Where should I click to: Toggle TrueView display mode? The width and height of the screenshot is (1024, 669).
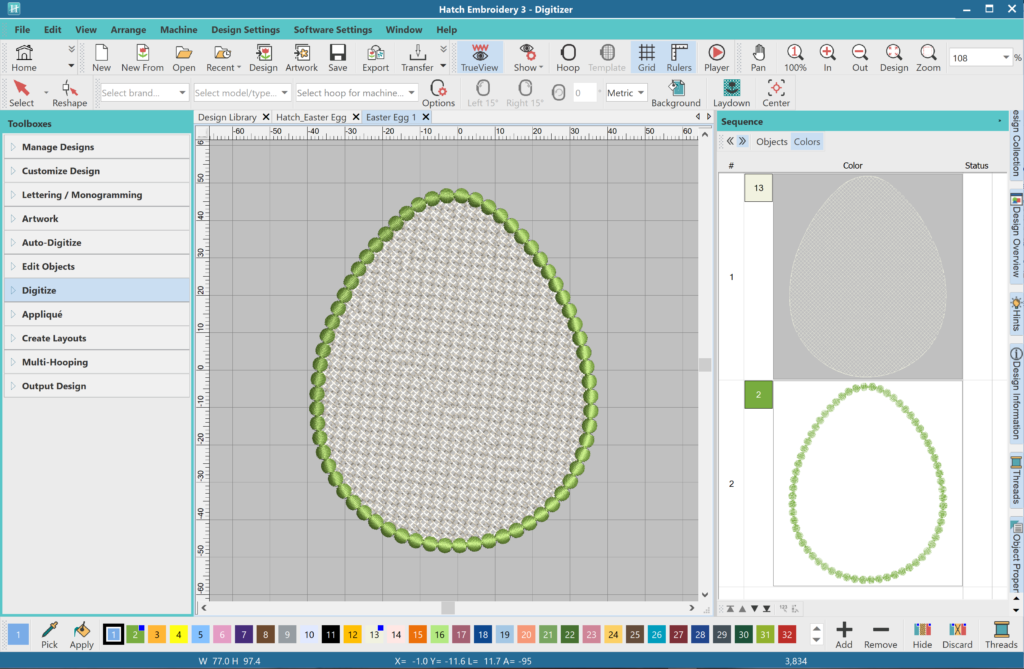click(x=479, y=58)
